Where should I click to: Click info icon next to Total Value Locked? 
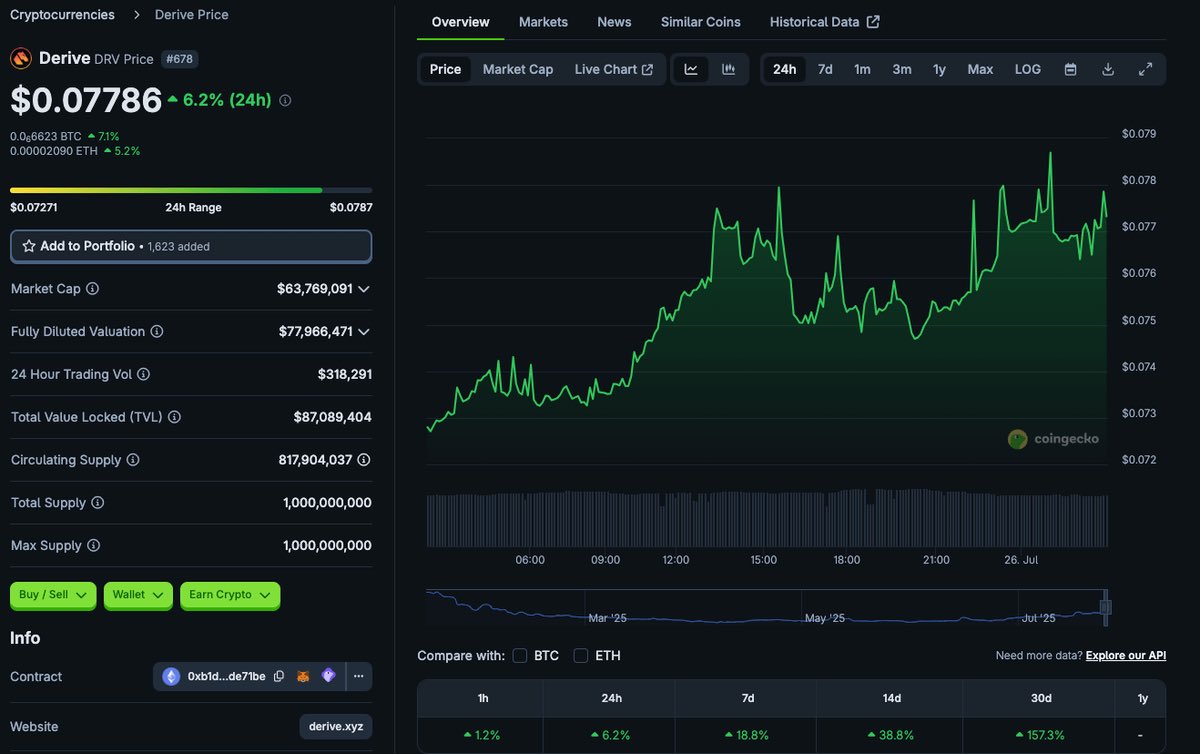pyautogui.click(x=176, y=417)
